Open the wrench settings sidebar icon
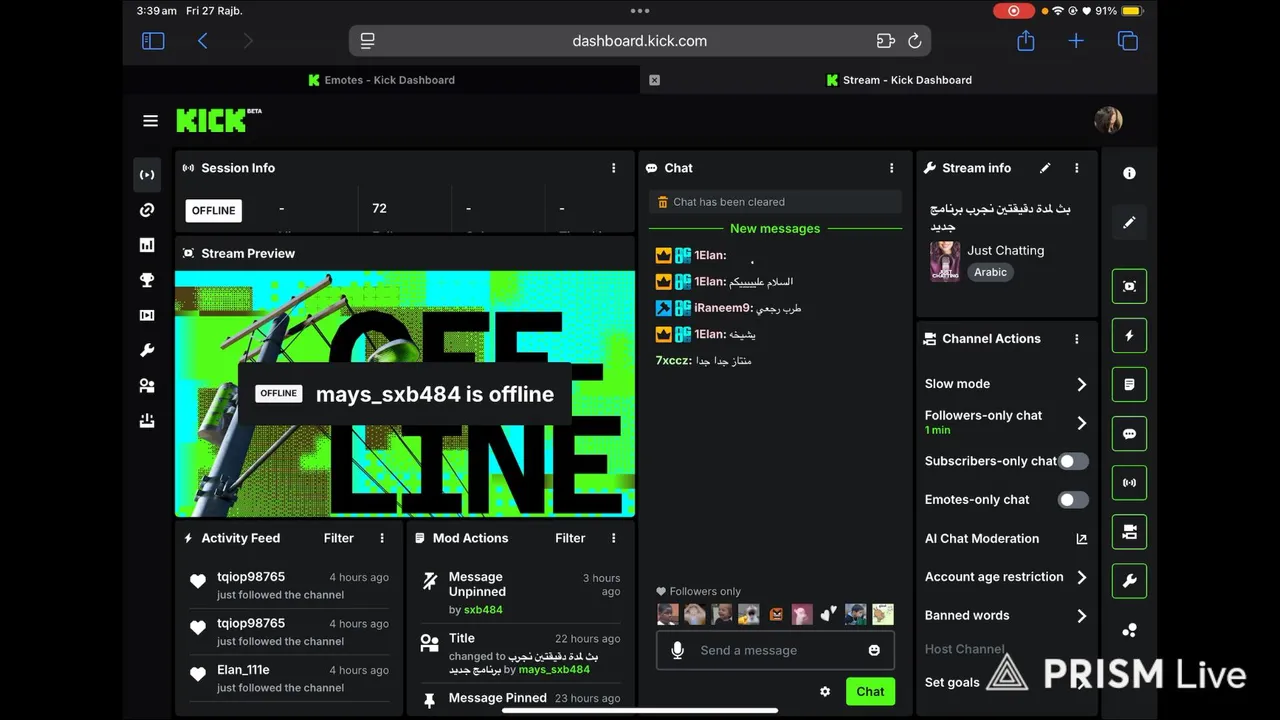 [x=147, y=351]
